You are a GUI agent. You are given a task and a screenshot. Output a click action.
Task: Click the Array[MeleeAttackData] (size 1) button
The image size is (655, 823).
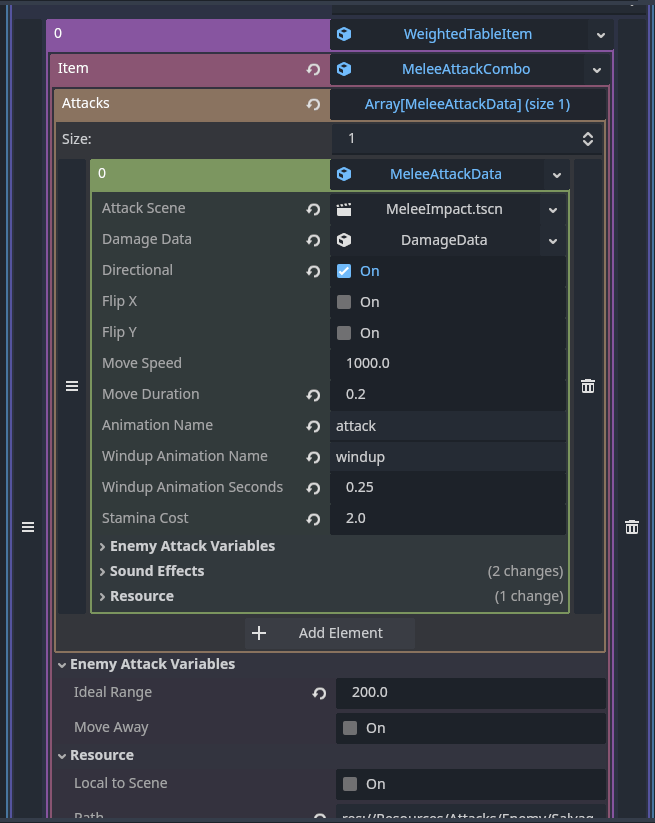click(467, 104)
